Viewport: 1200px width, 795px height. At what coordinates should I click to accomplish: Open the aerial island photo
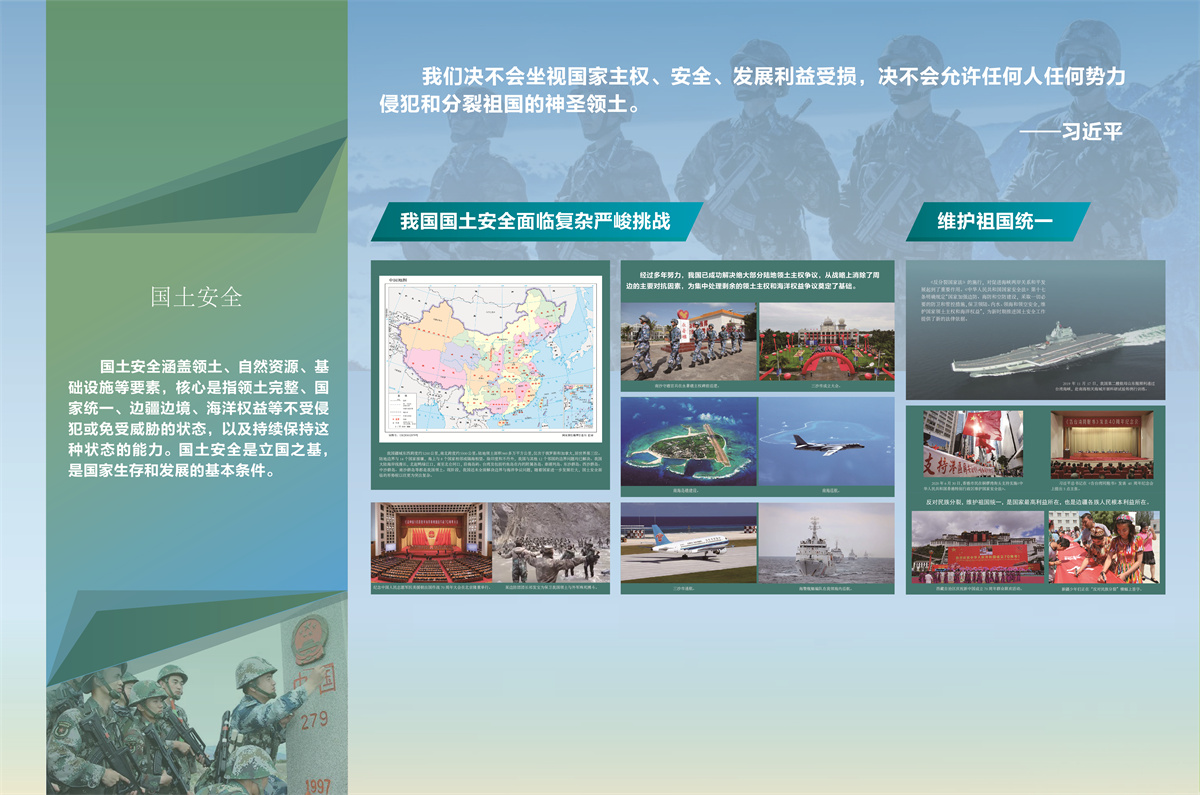689,441
